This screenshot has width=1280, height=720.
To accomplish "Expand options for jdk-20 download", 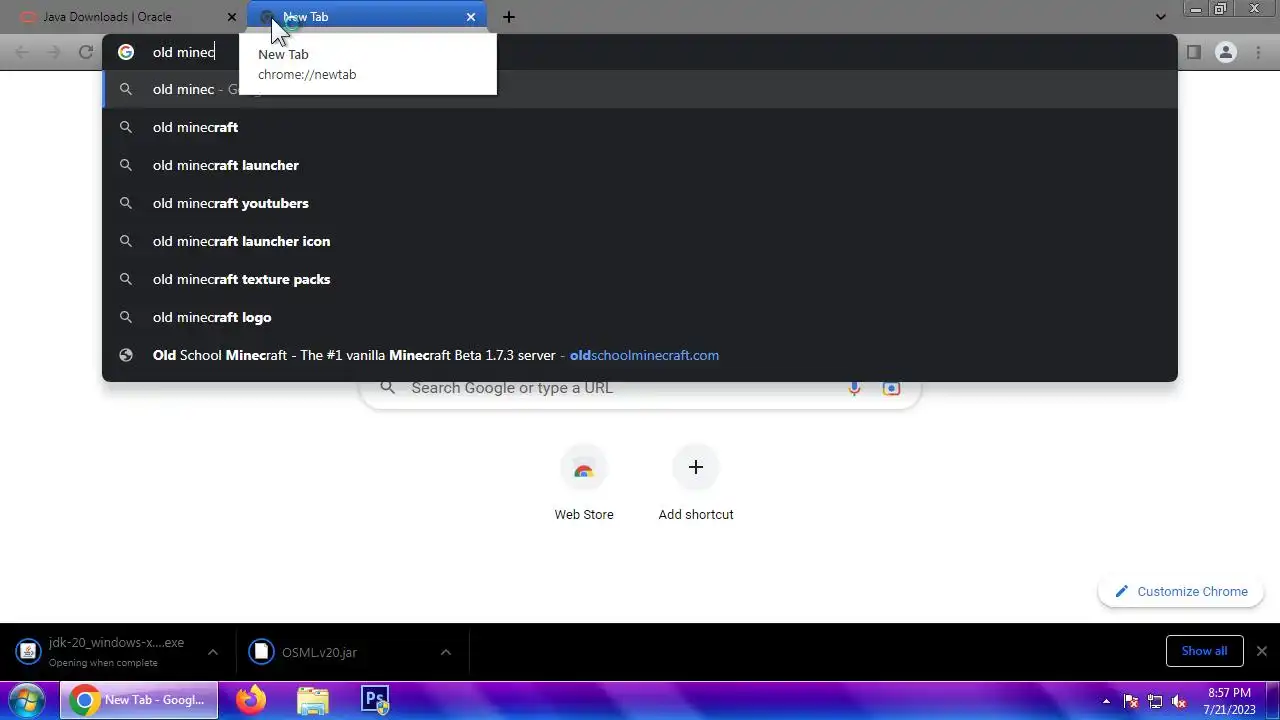I will (212, 652).
